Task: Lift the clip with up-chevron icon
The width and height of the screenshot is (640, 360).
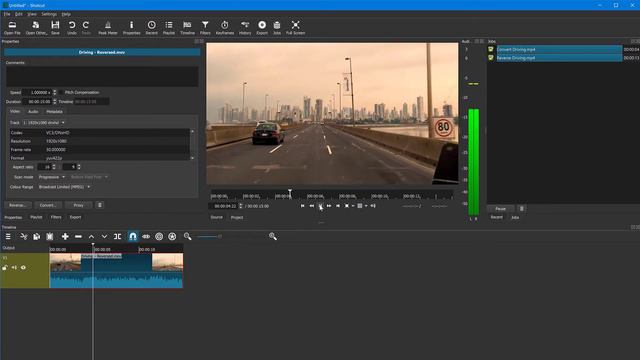Action: click(91, 236)
